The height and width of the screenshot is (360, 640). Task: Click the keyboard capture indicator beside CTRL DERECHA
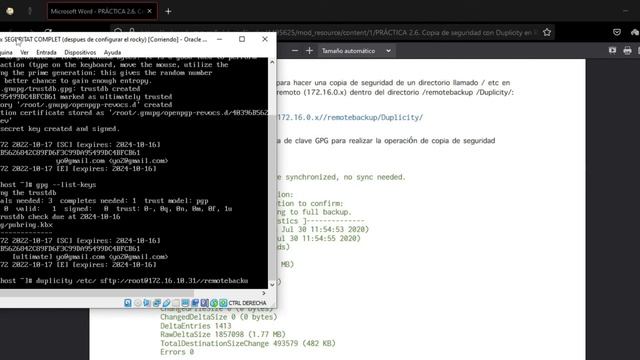pos(223,303)
